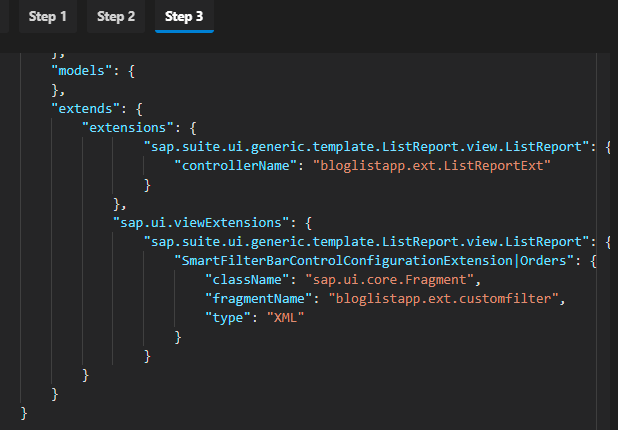Click the "XML" string value
This screenshot has height=430, width=618.
pyautogui.click(x=286, y=318)
